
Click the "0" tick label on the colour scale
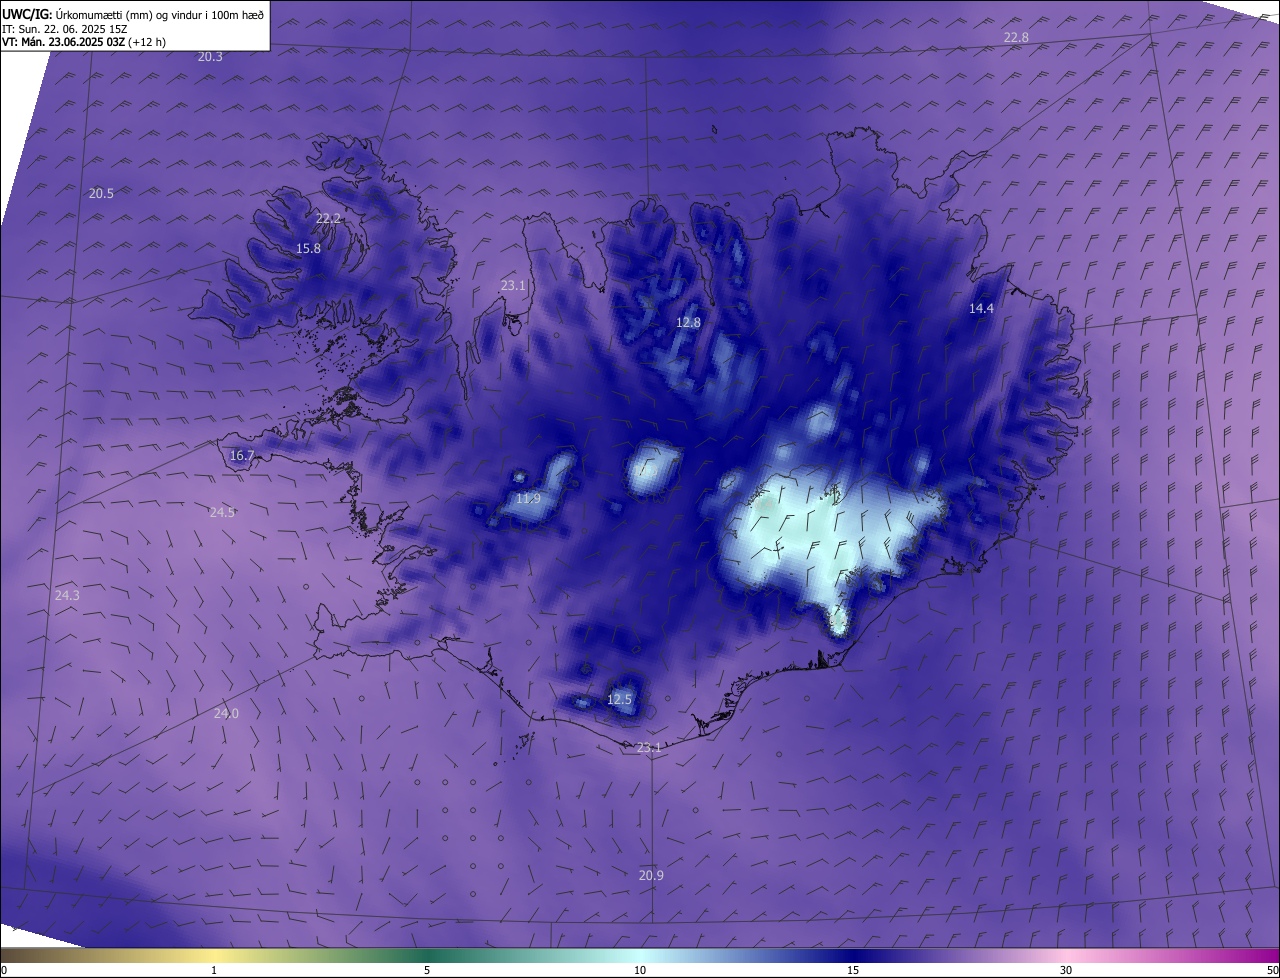coord(3,970)
